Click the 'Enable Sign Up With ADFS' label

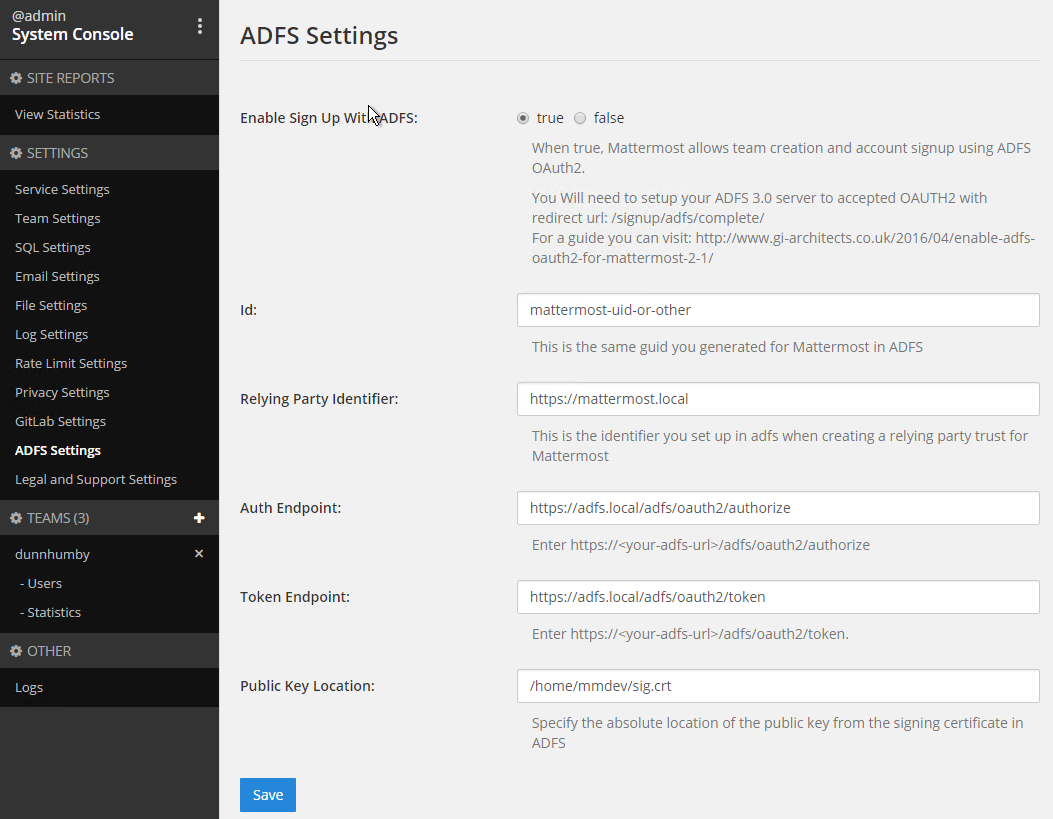pyautogui.click(x=329, y=118)
